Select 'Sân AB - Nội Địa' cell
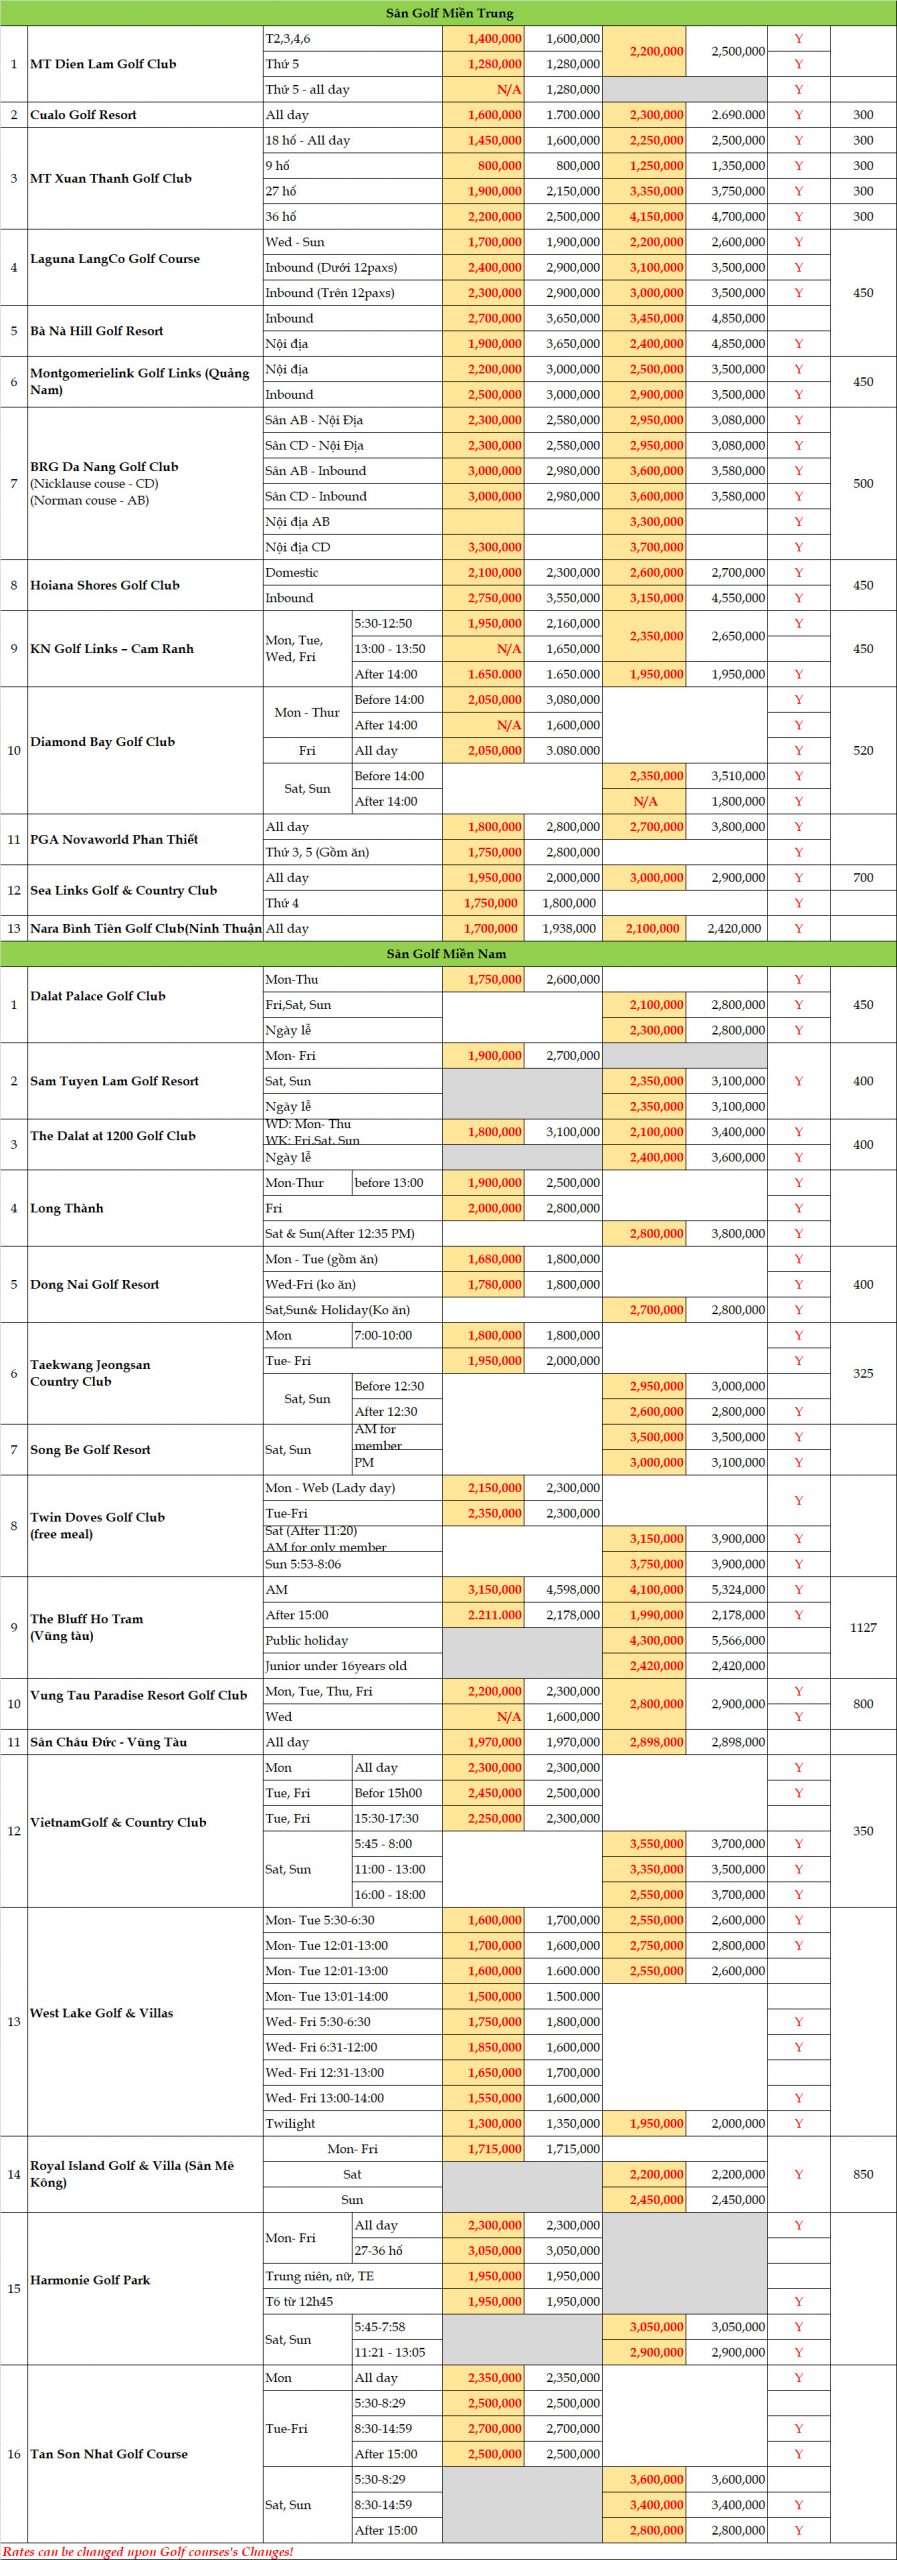897x2560 pixels. (x=352, y=420)
